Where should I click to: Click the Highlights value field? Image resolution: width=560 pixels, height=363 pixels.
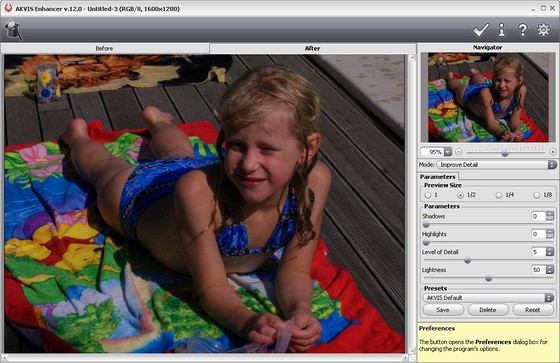pyautogui.click(x=539, y=234)
